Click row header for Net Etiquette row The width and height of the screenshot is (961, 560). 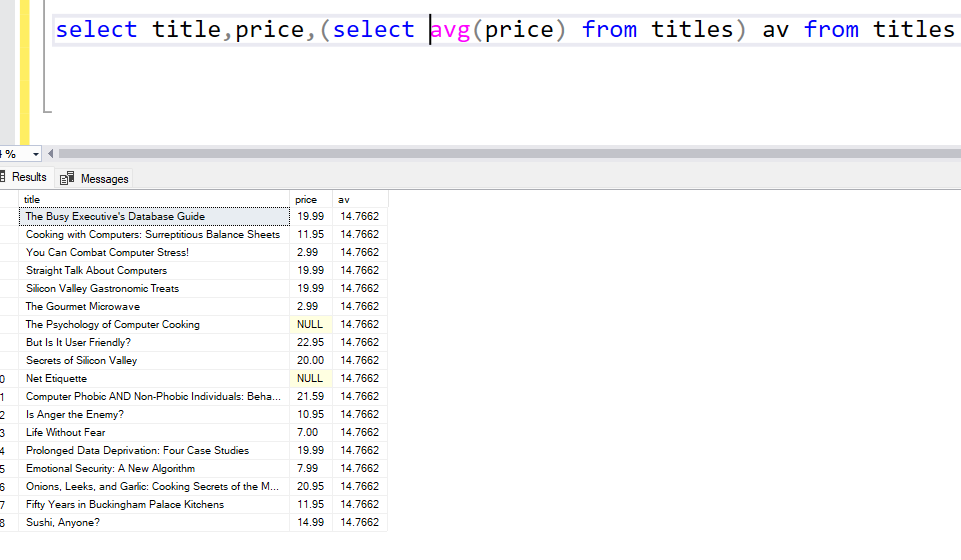(x=9, y=379)
